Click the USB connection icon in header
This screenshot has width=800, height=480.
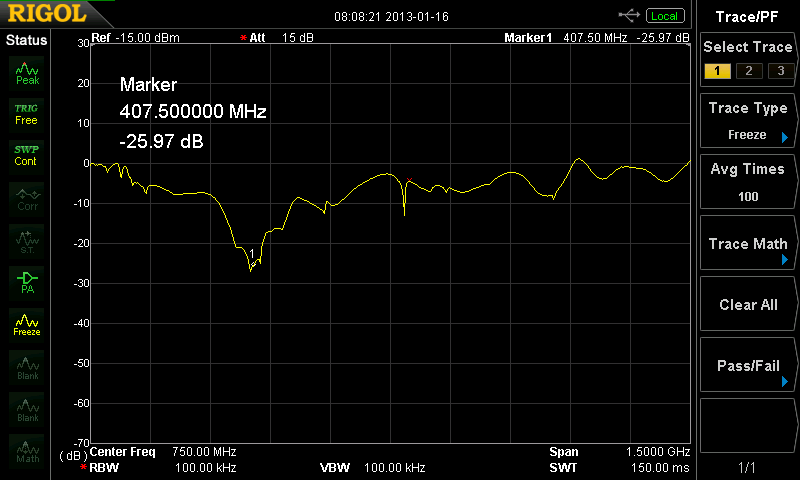pos(629,15)
